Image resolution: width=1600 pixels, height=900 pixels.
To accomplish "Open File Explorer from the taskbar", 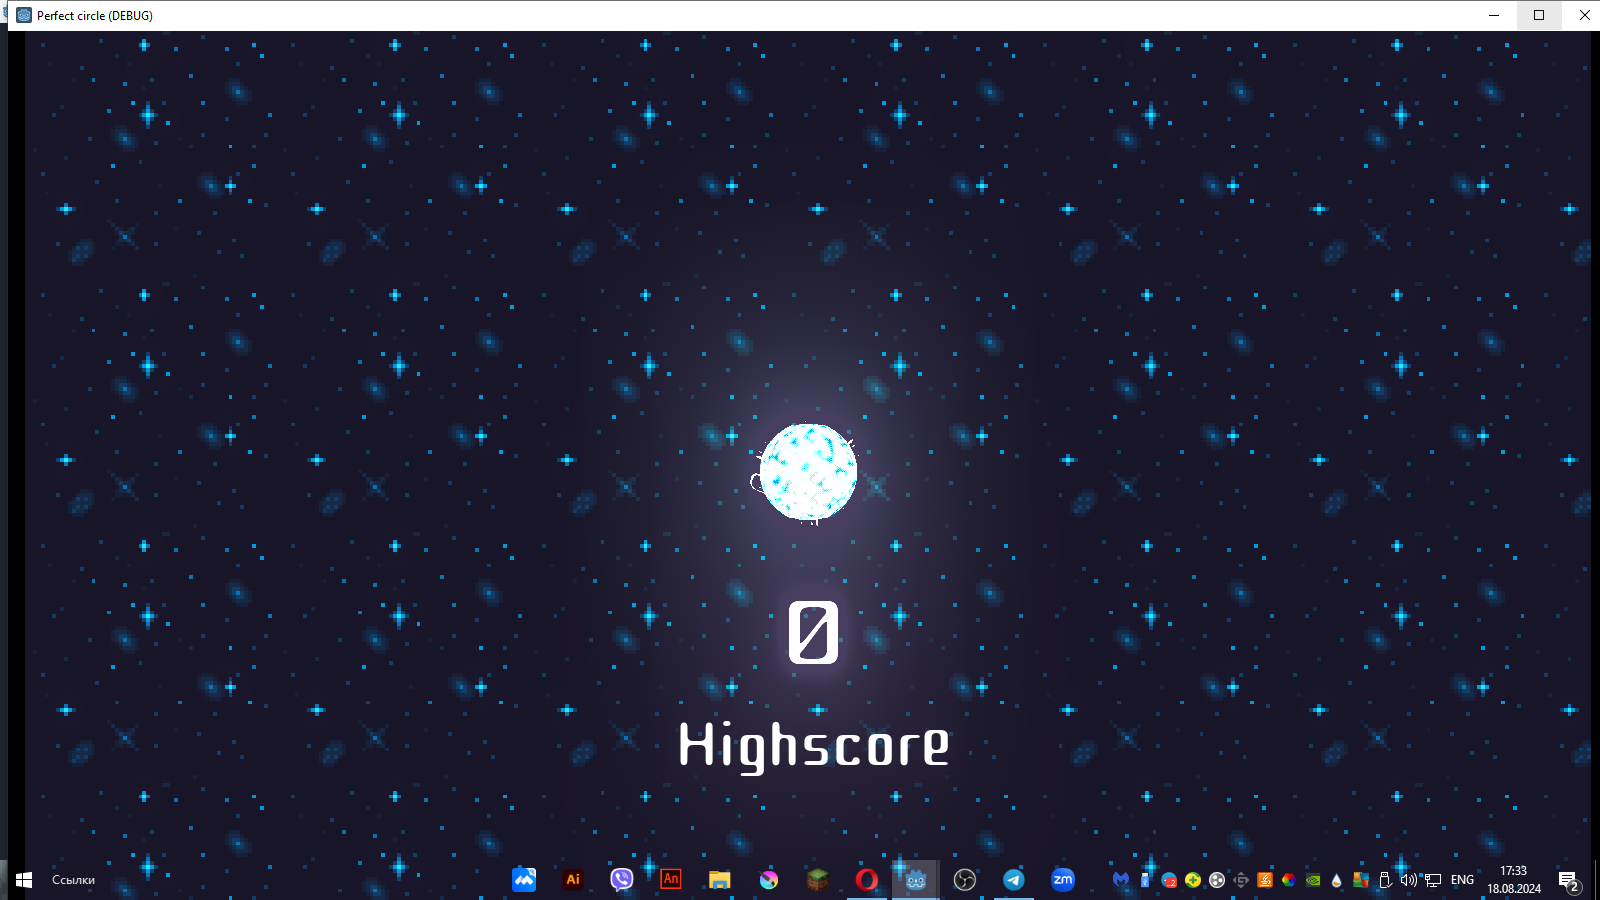I will (720, 880).
